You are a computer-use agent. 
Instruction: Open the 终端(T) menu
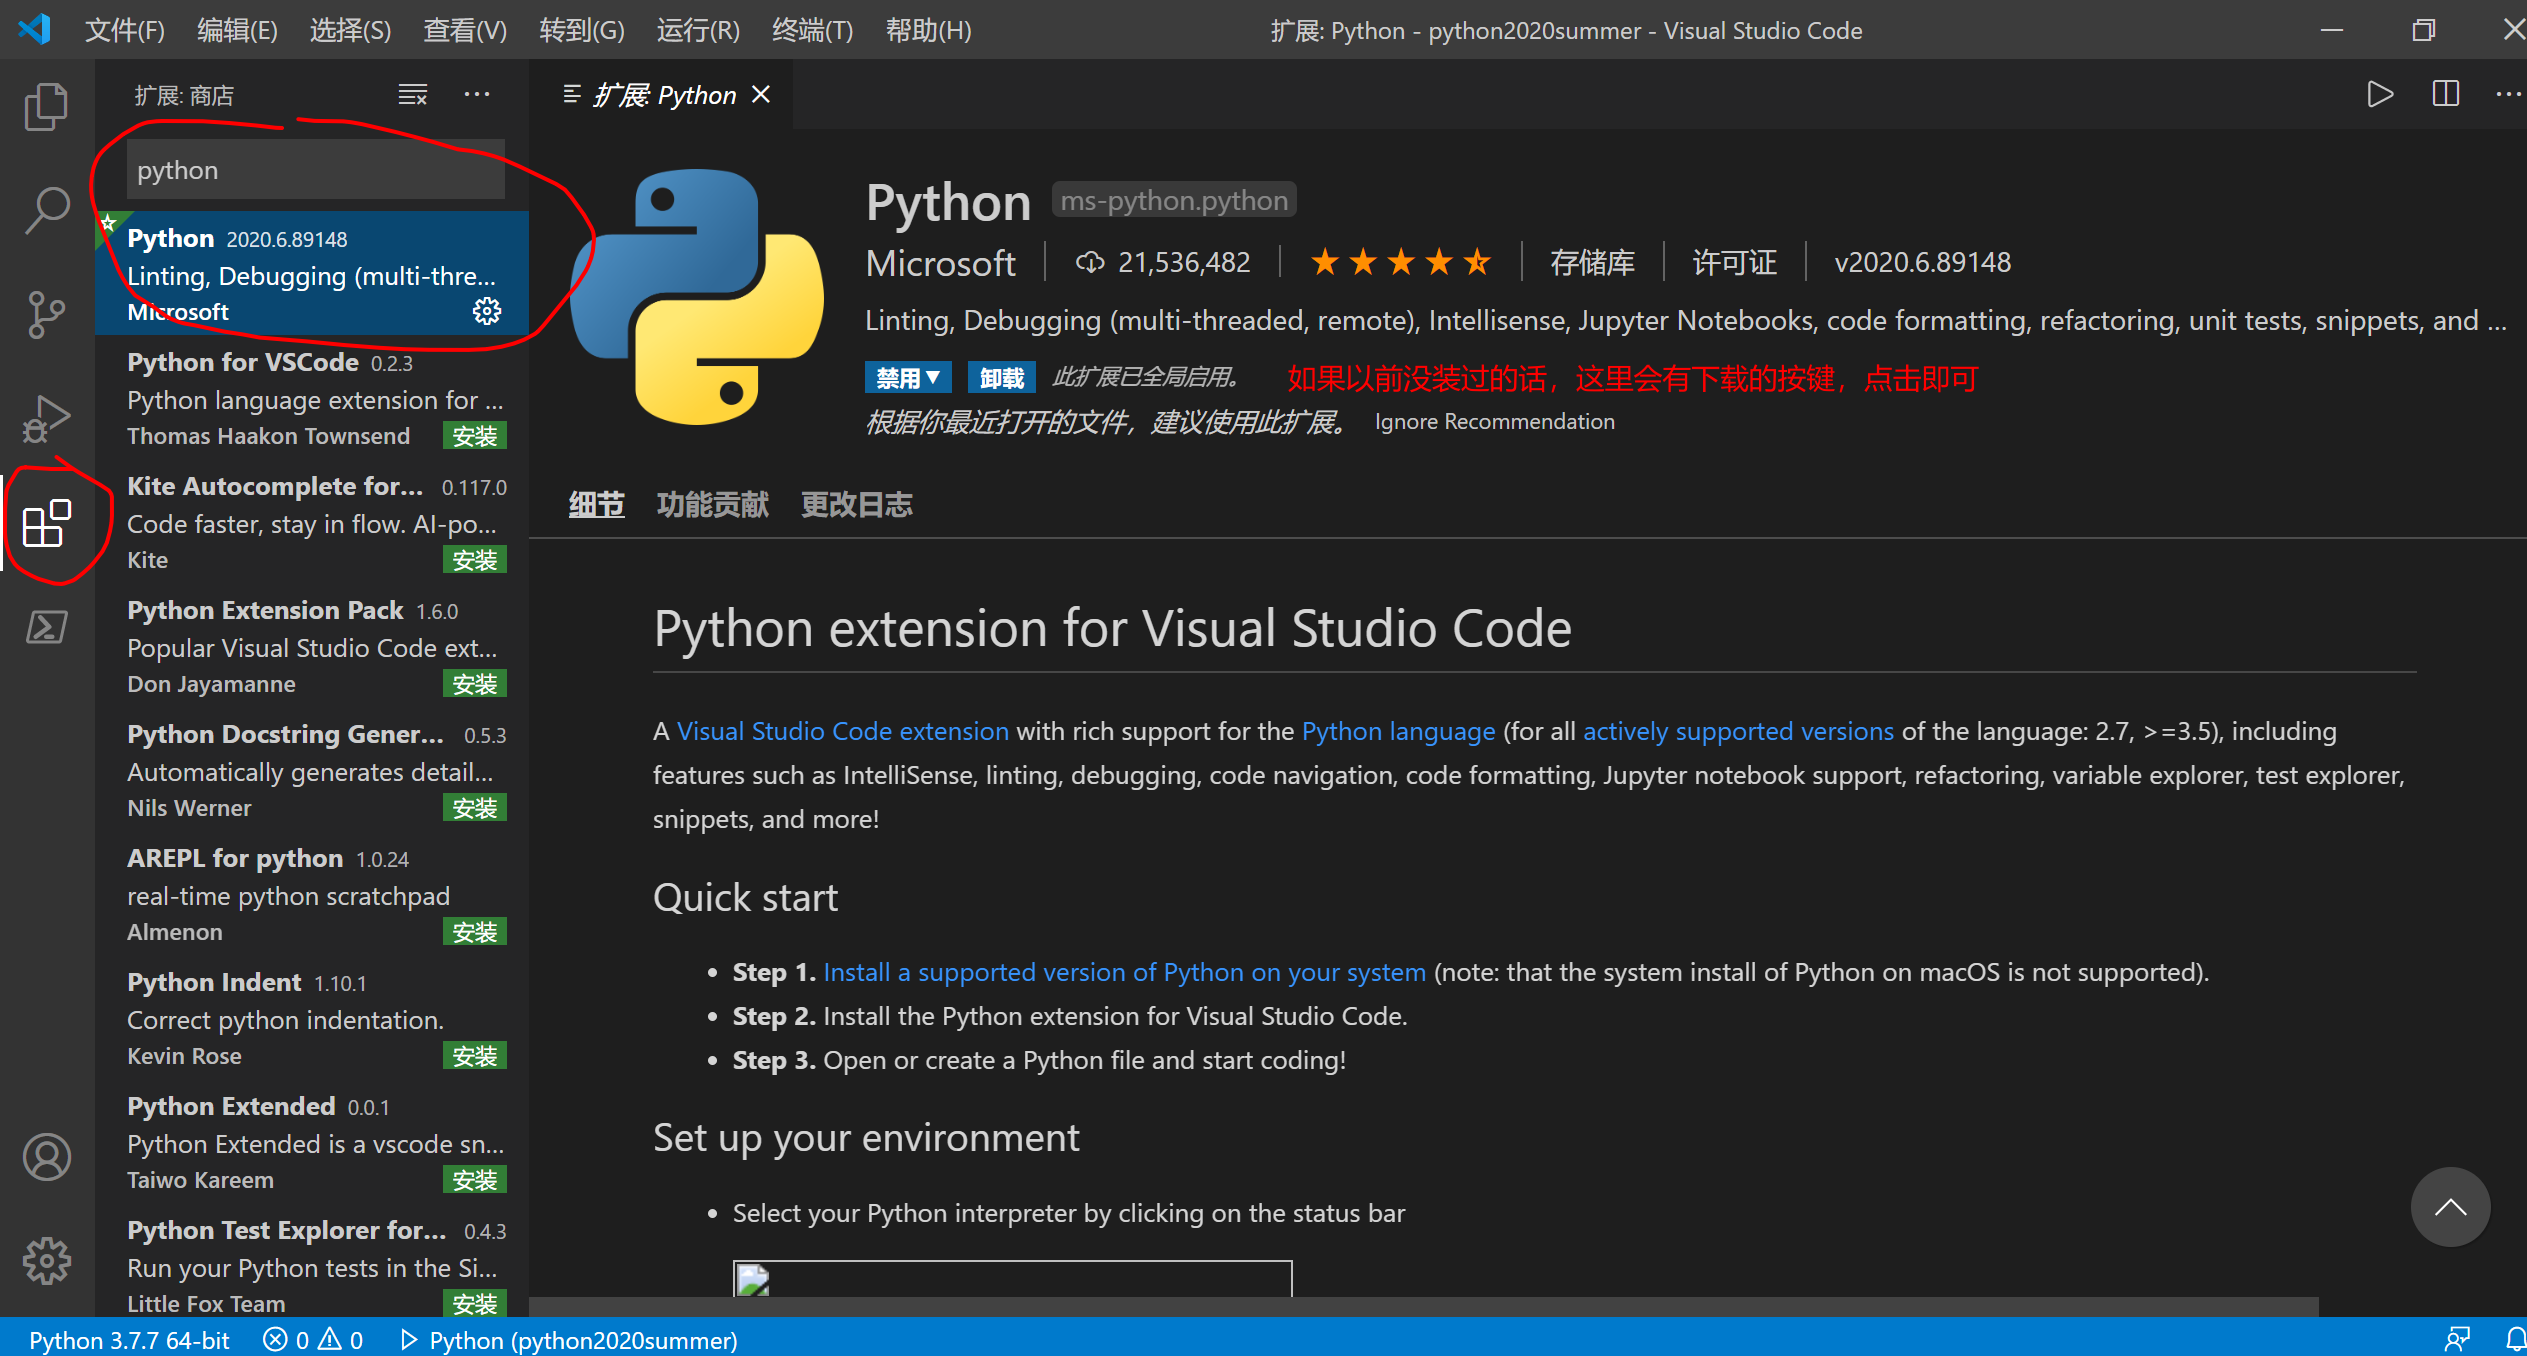tap(812, 30)
